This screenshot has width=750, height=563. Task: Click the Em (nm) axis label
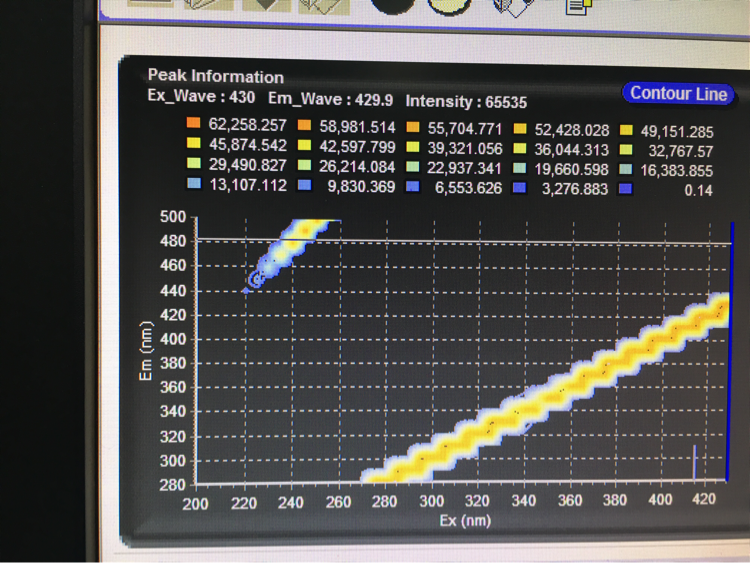(146, 351)
